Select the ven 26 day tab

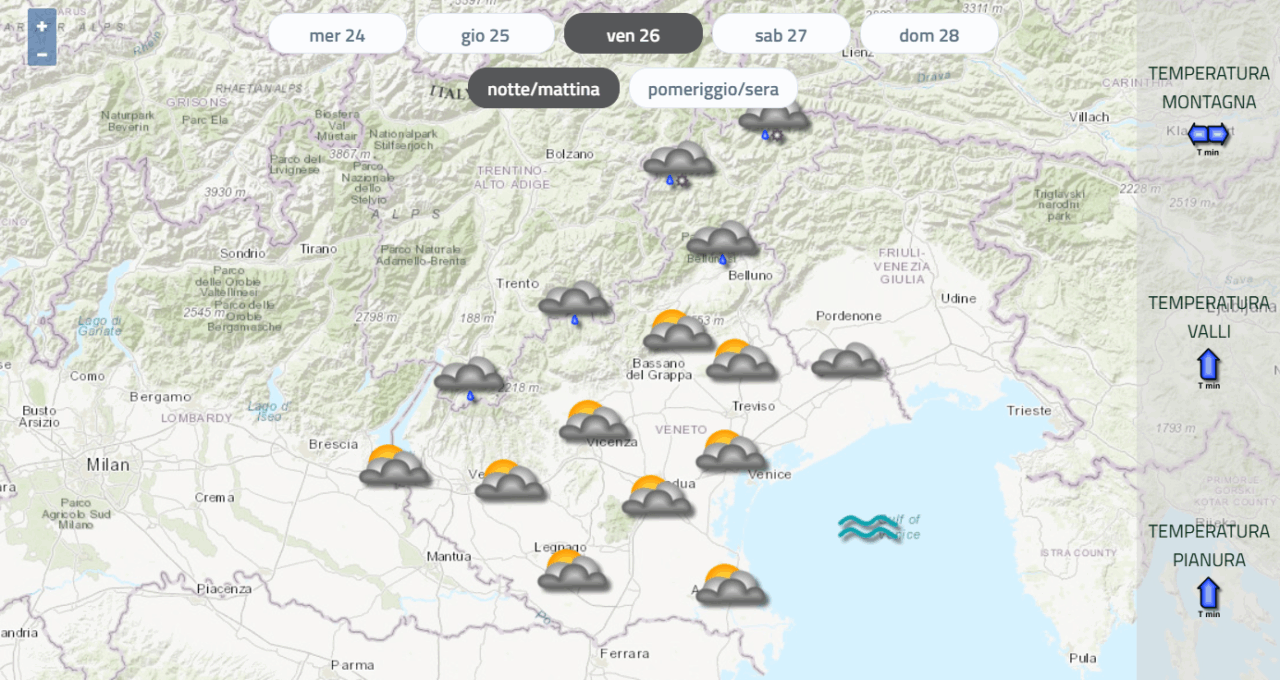click(633, 35)
